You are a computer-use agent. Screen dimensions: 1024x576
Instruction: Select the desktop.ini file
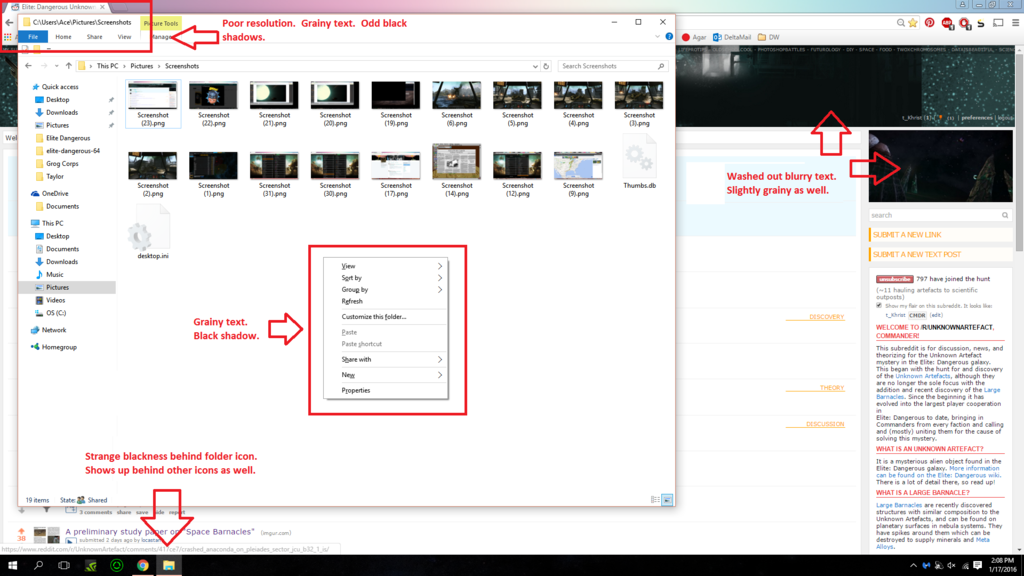153,232
